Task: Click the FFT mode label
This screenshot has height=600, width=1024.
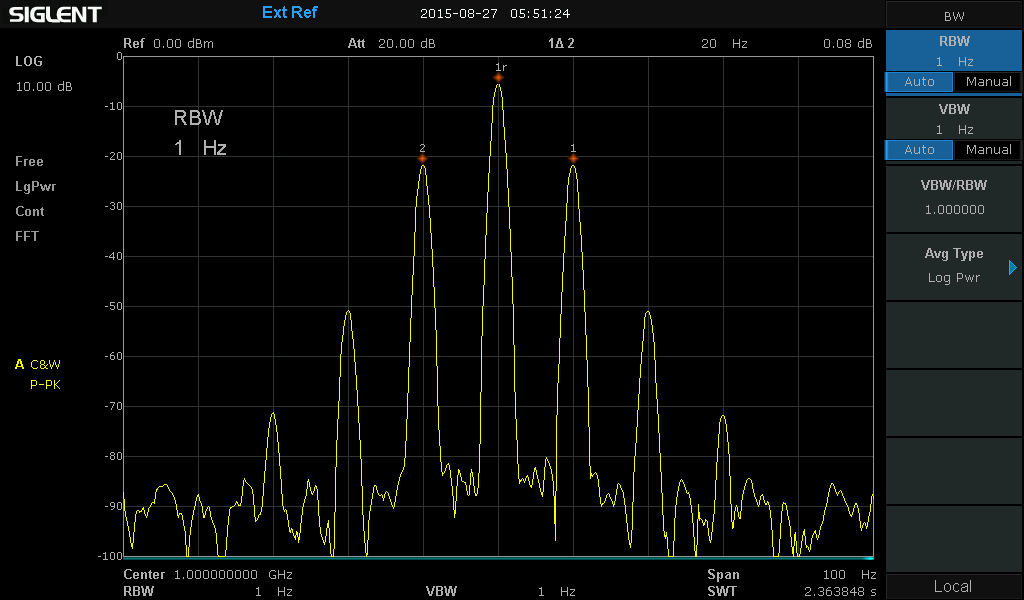Action: tap(27, 236)
